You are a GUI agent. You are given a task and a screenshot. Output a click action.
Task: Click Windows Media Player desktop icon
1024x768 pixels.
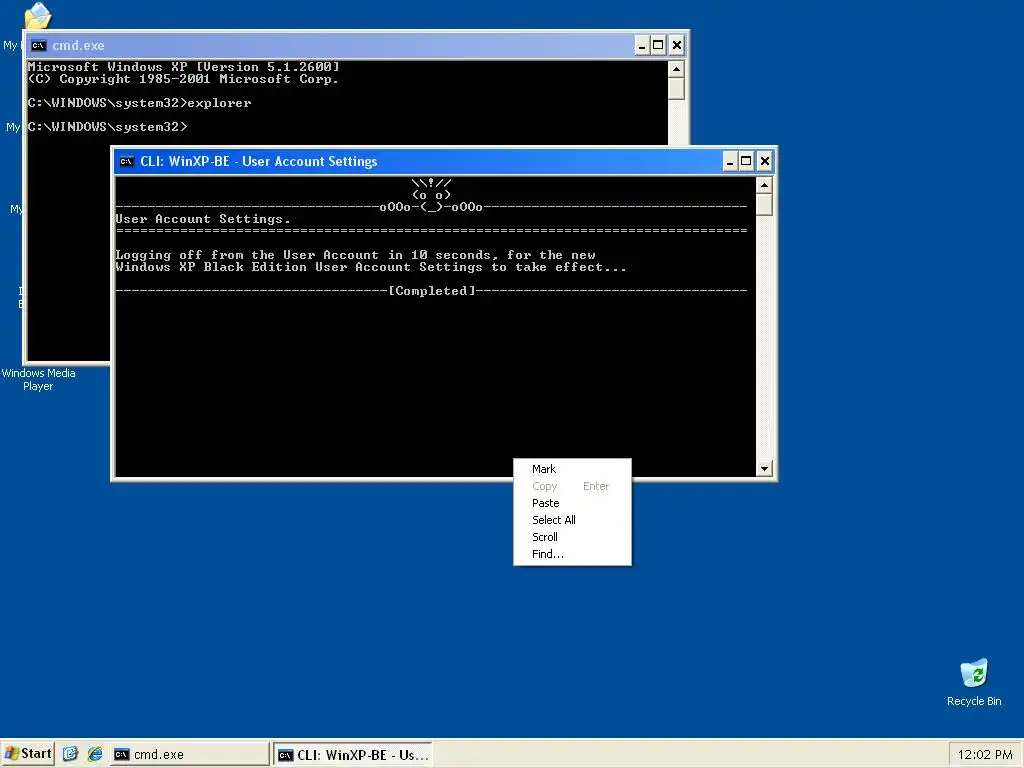coord(38,379)
